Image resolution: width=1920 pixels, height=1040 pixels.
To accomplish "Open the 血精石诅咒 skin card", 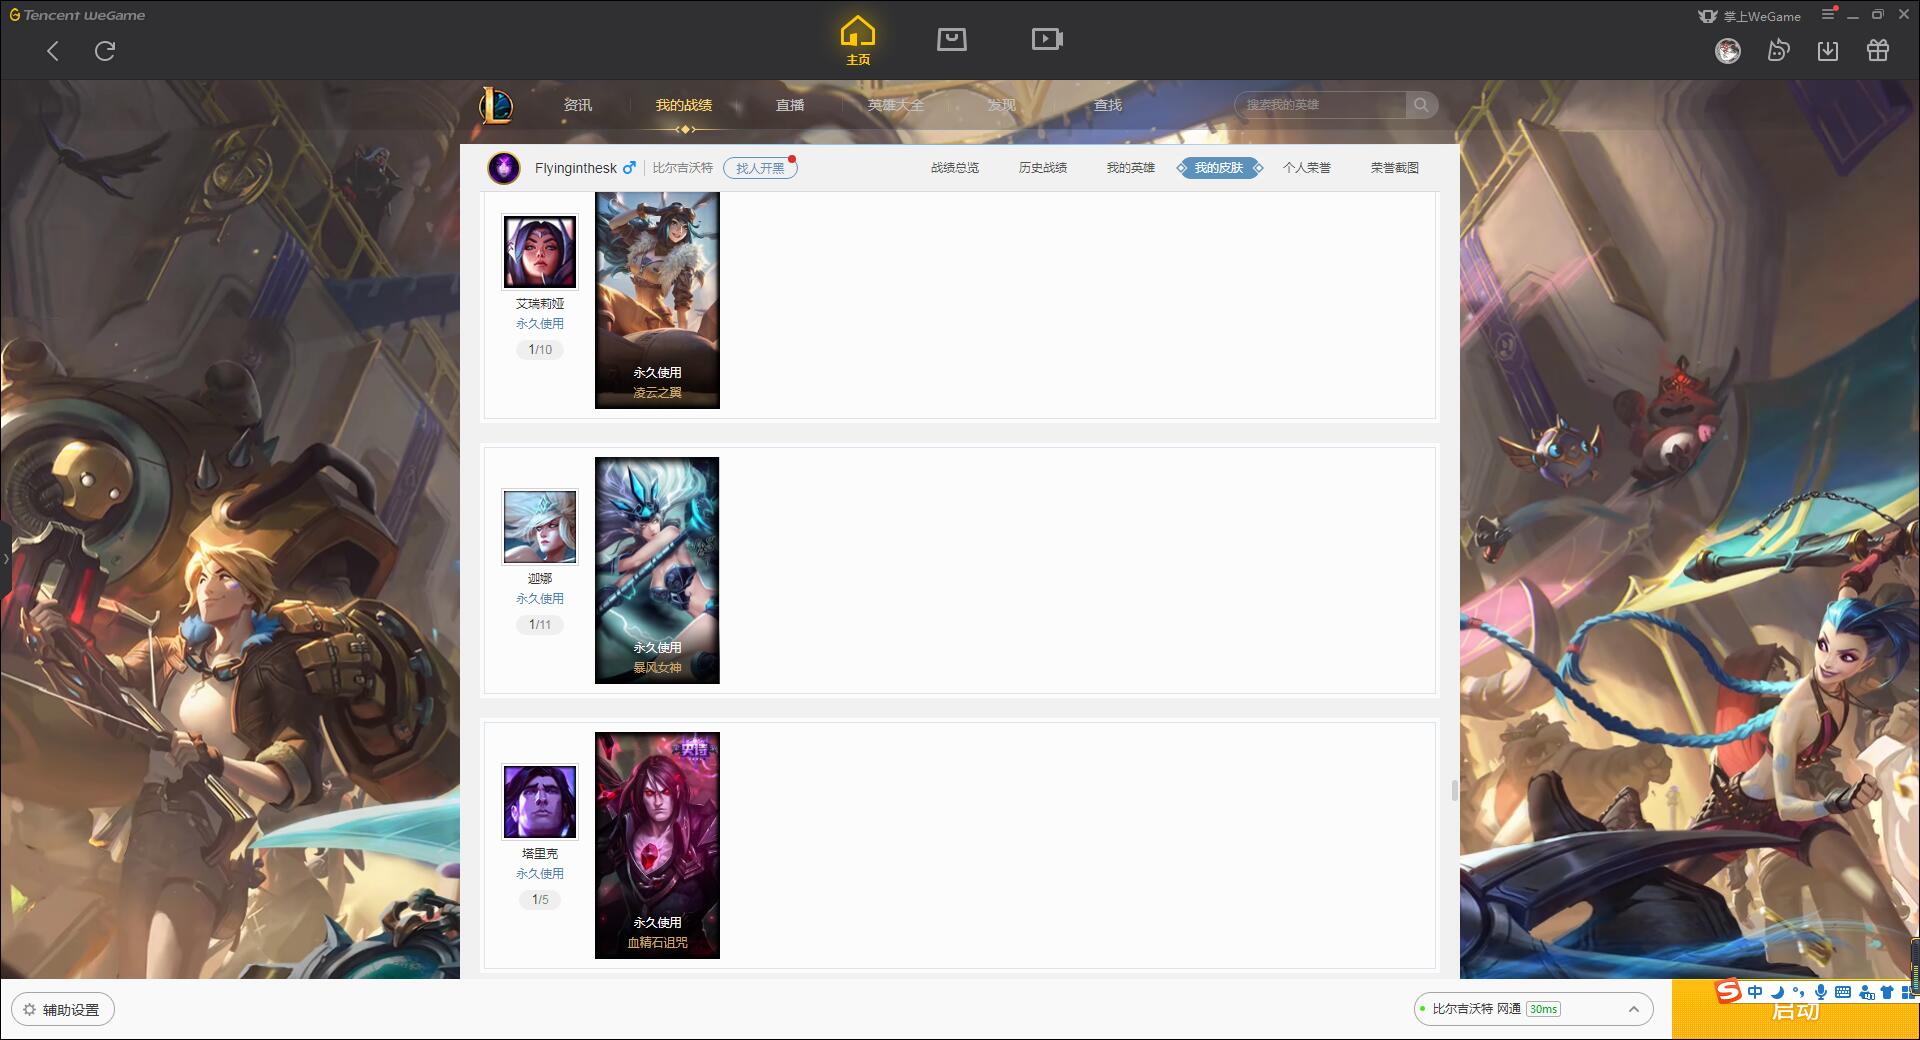I will (657, 846).
